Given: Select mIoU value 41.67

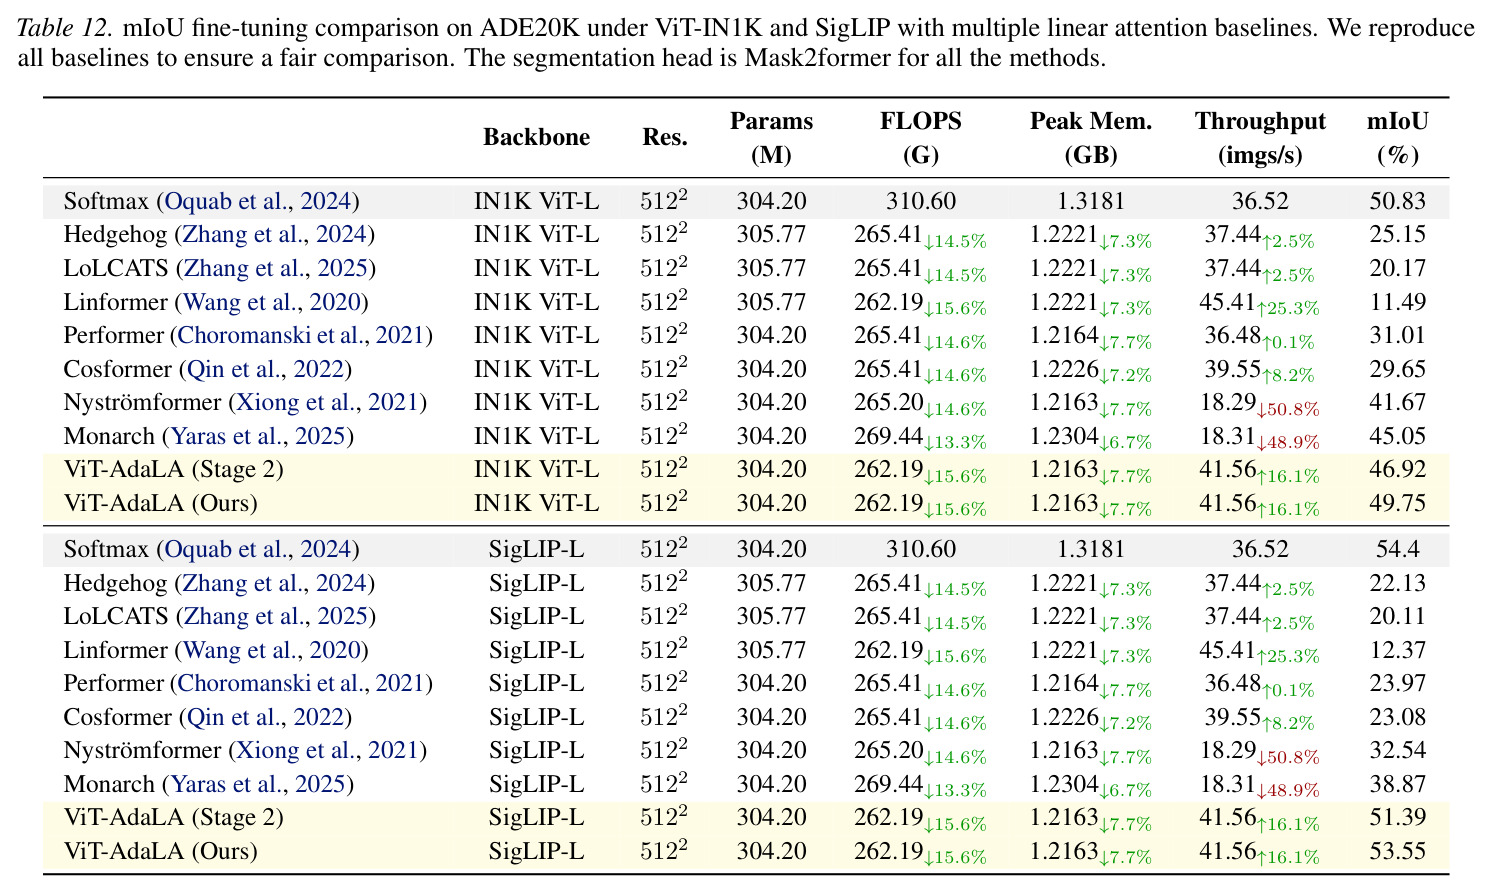Looking at the screenshot, I should tap(1398, 402).
